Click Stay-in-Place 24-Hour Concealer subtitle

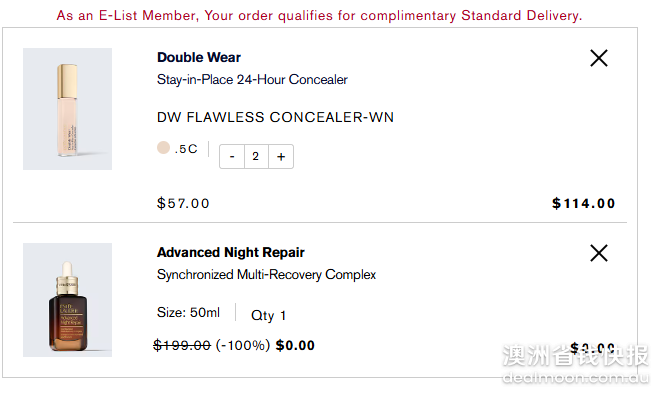click(252, 79)
